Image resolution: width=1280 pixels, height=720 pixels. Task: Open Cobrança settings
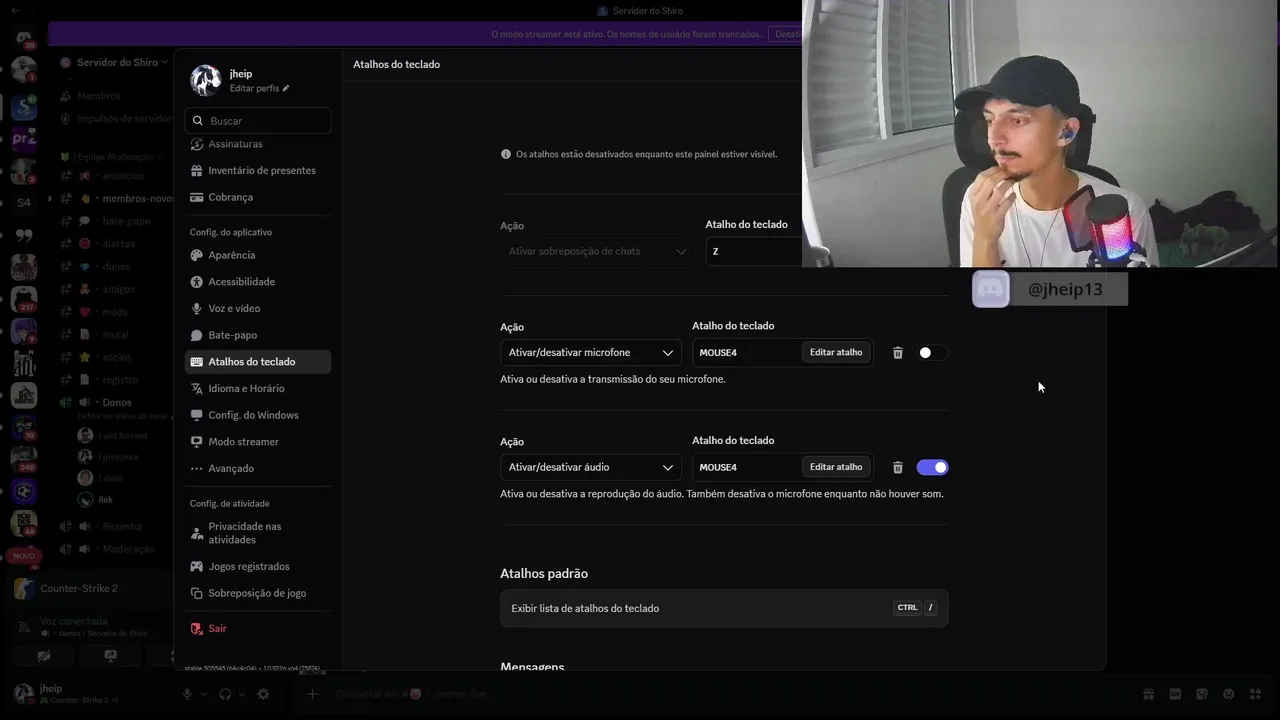coord(258,197)
